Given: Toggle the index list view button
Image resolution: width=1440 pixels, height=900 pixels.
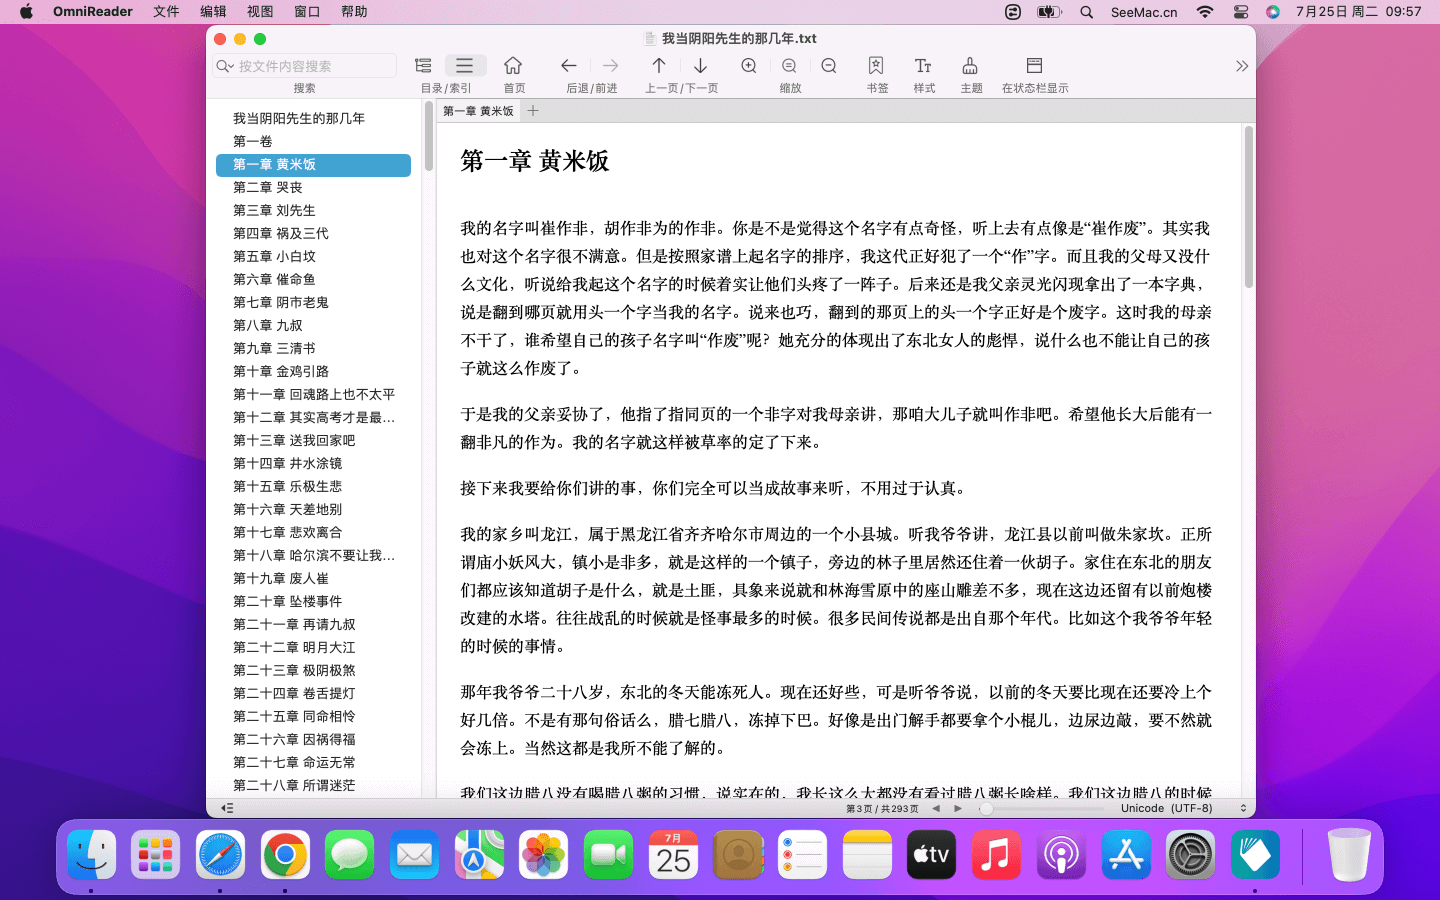Looking at the screenshot, I should coord(465,66).
